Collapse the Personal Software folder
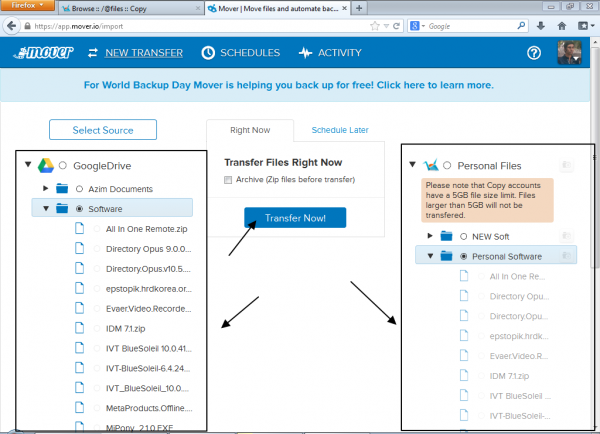This screenshot has height=434, width=600. tap(430, 256)
